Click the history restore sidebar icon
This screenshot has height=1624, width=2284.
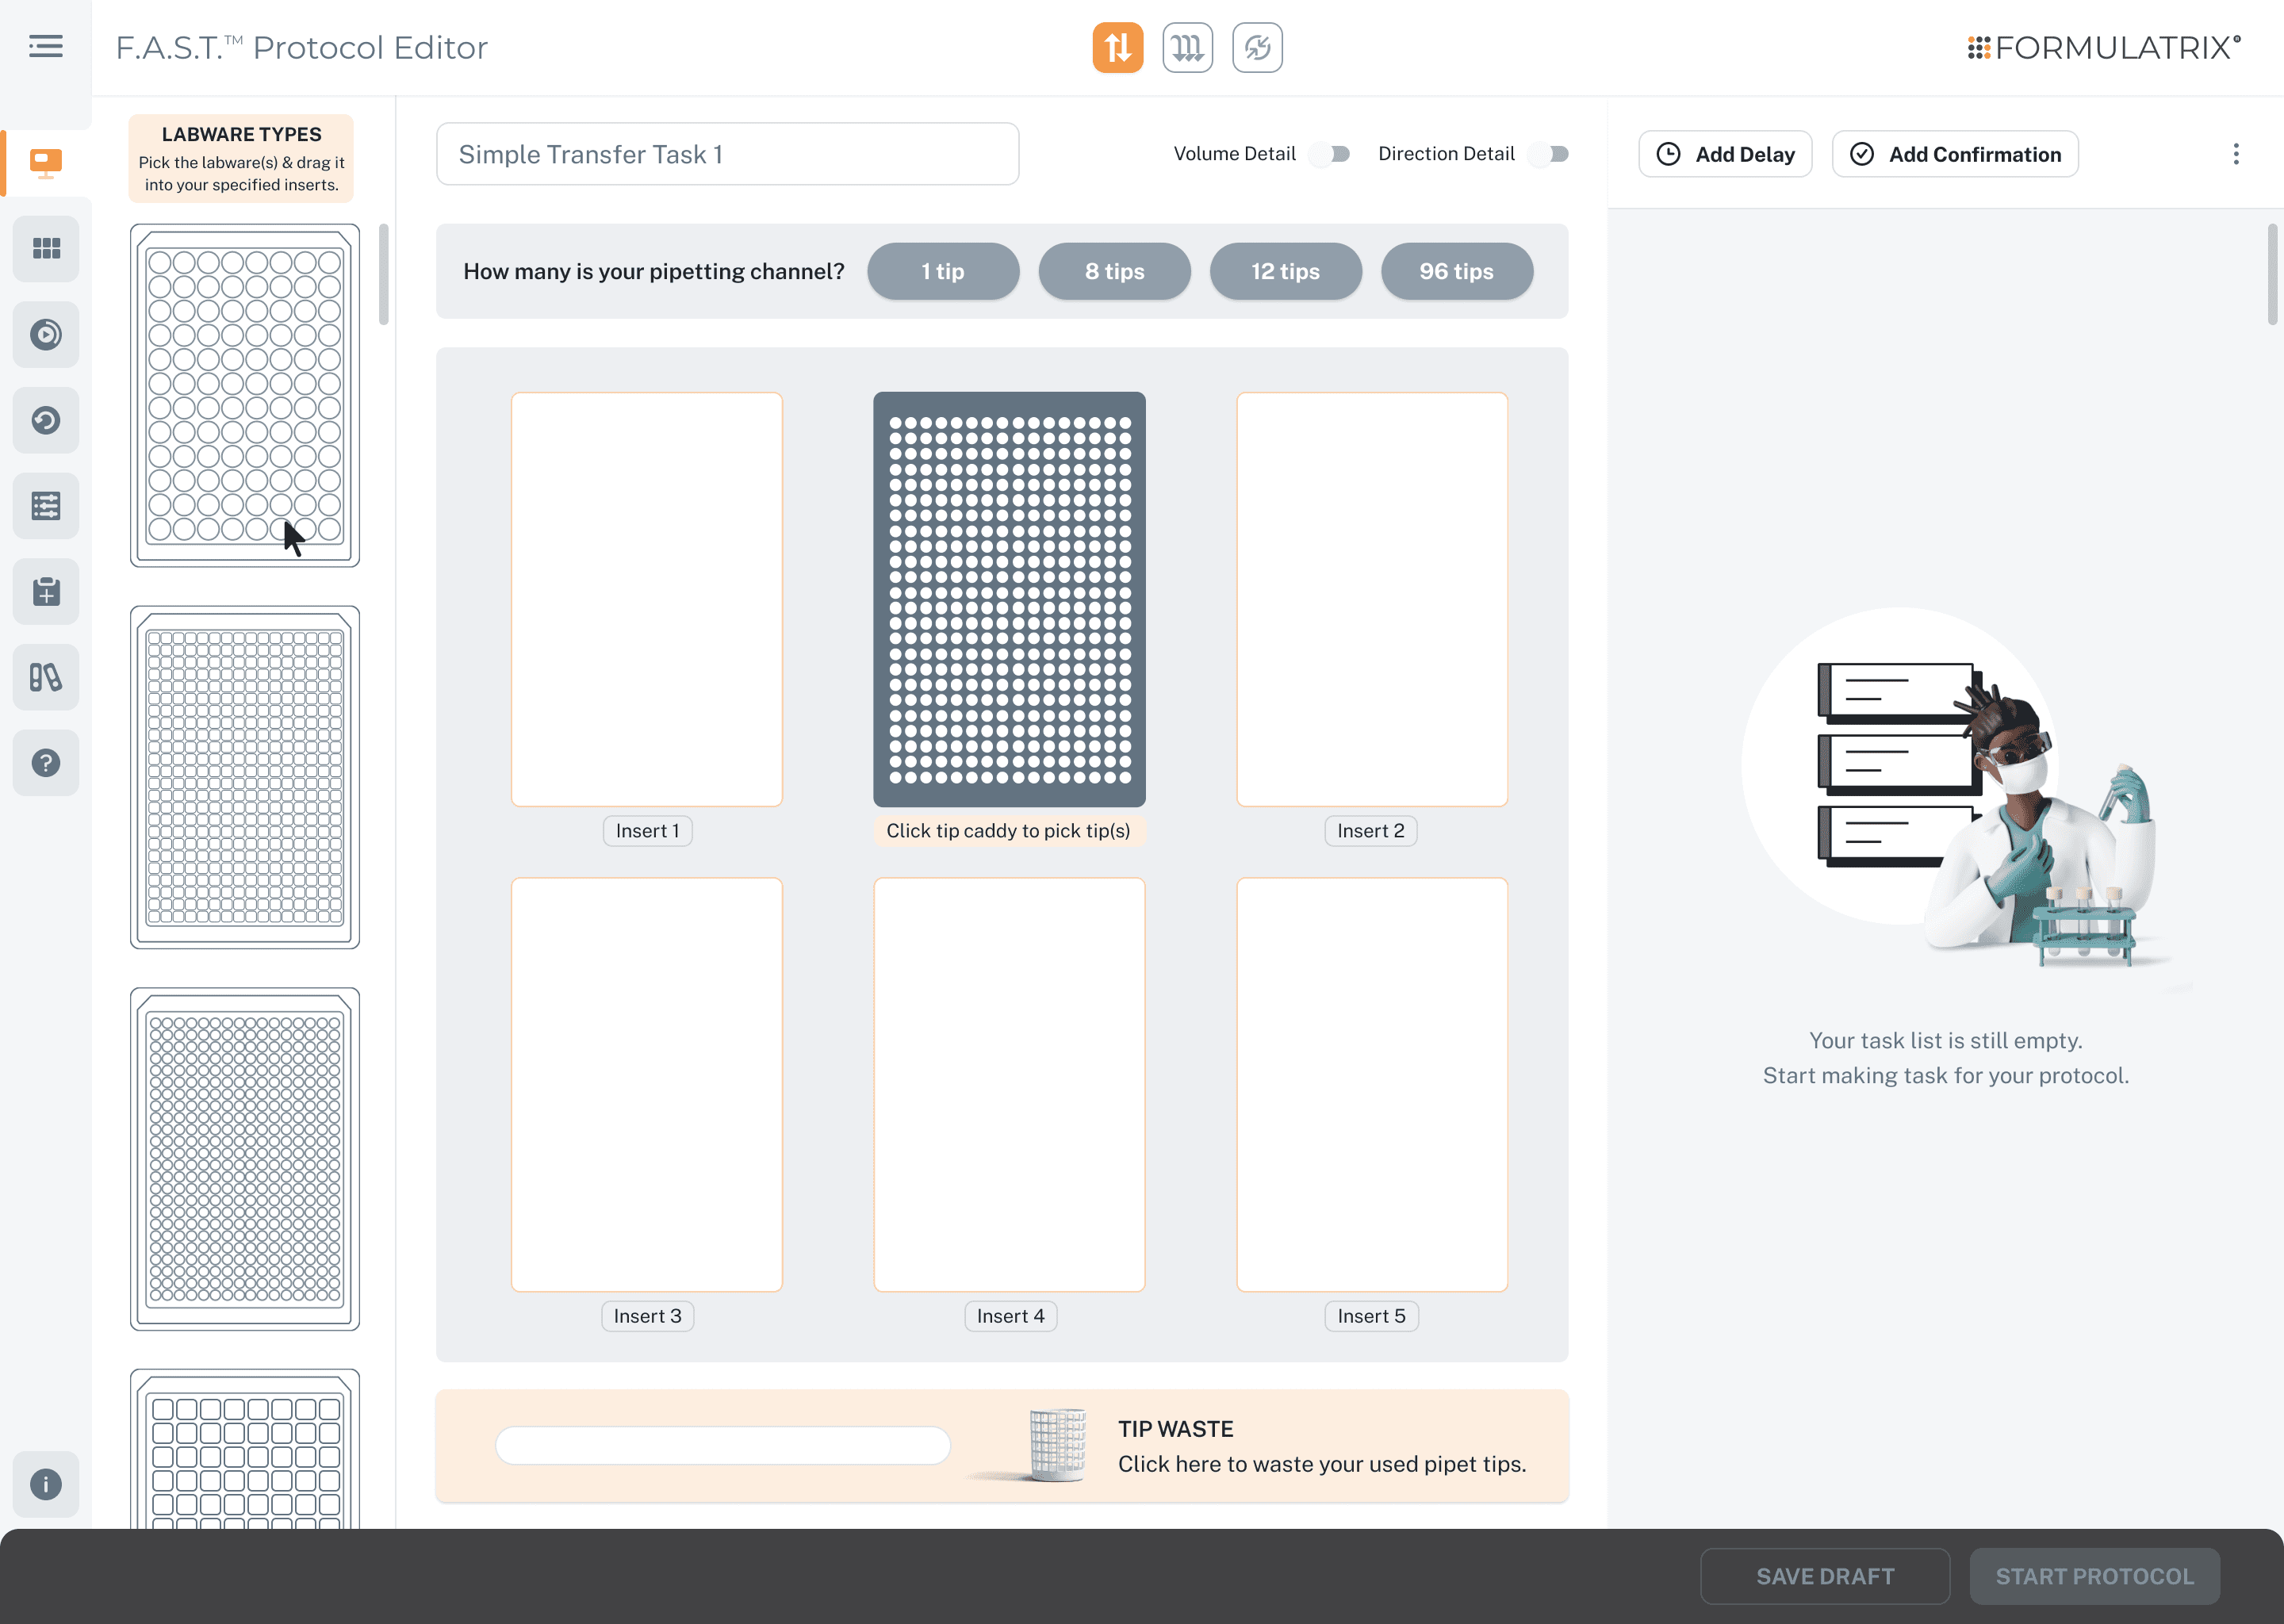(46, 420)
